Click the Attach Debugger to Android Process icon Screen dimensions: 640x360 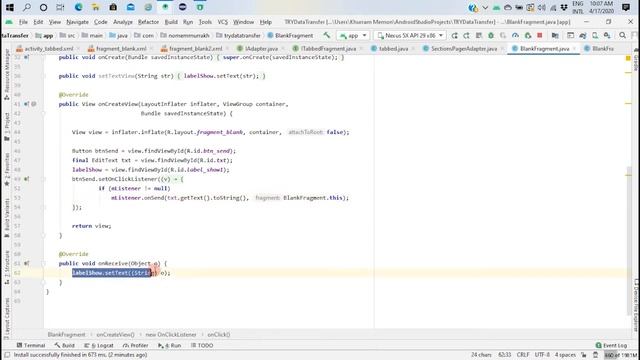pyautogui.click(x=527, y=36)
